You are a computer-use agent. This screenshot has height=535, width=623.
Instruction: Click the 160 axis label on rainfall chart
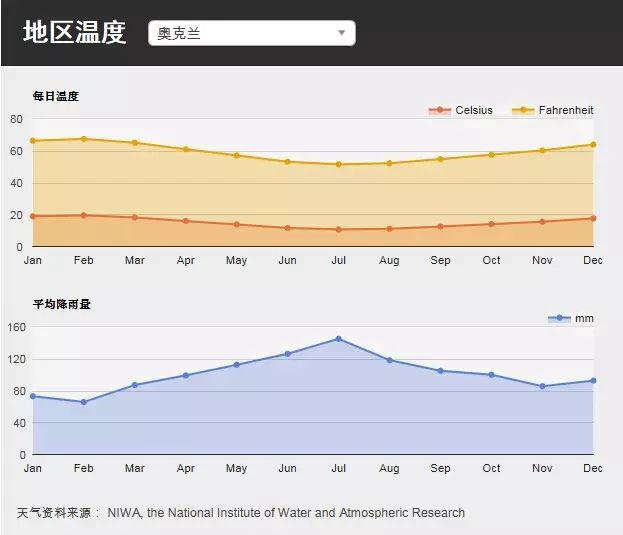(16, 327)
